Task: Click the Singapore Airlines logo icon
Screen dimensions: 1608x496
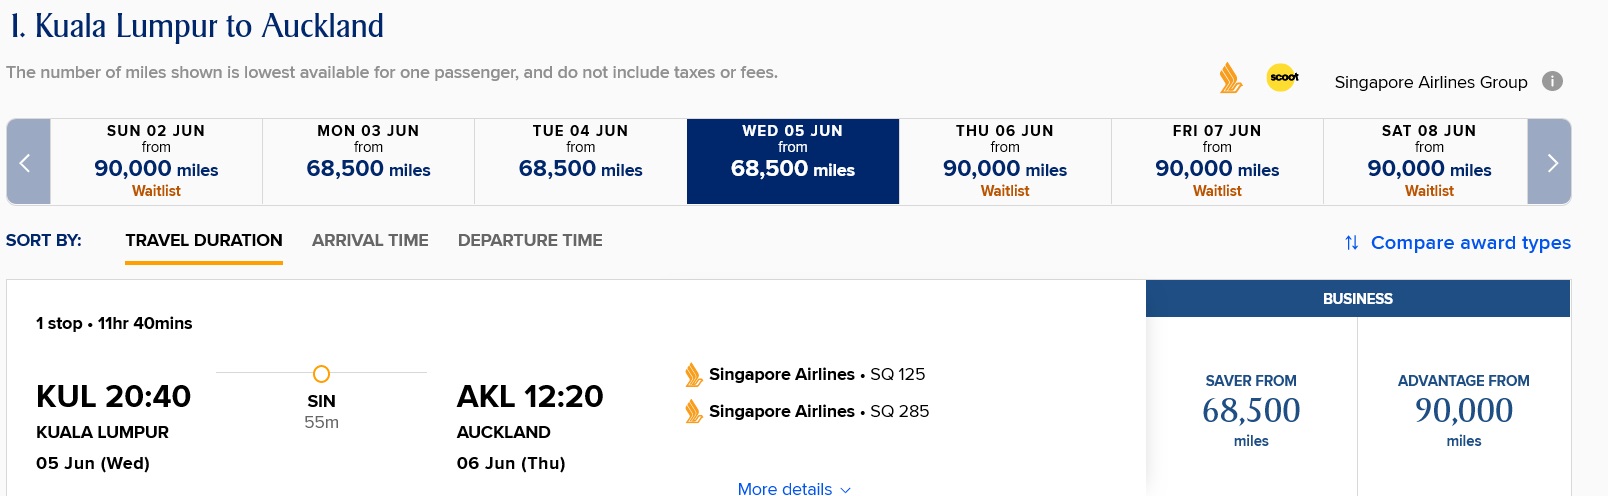Action: point(1230,78)
